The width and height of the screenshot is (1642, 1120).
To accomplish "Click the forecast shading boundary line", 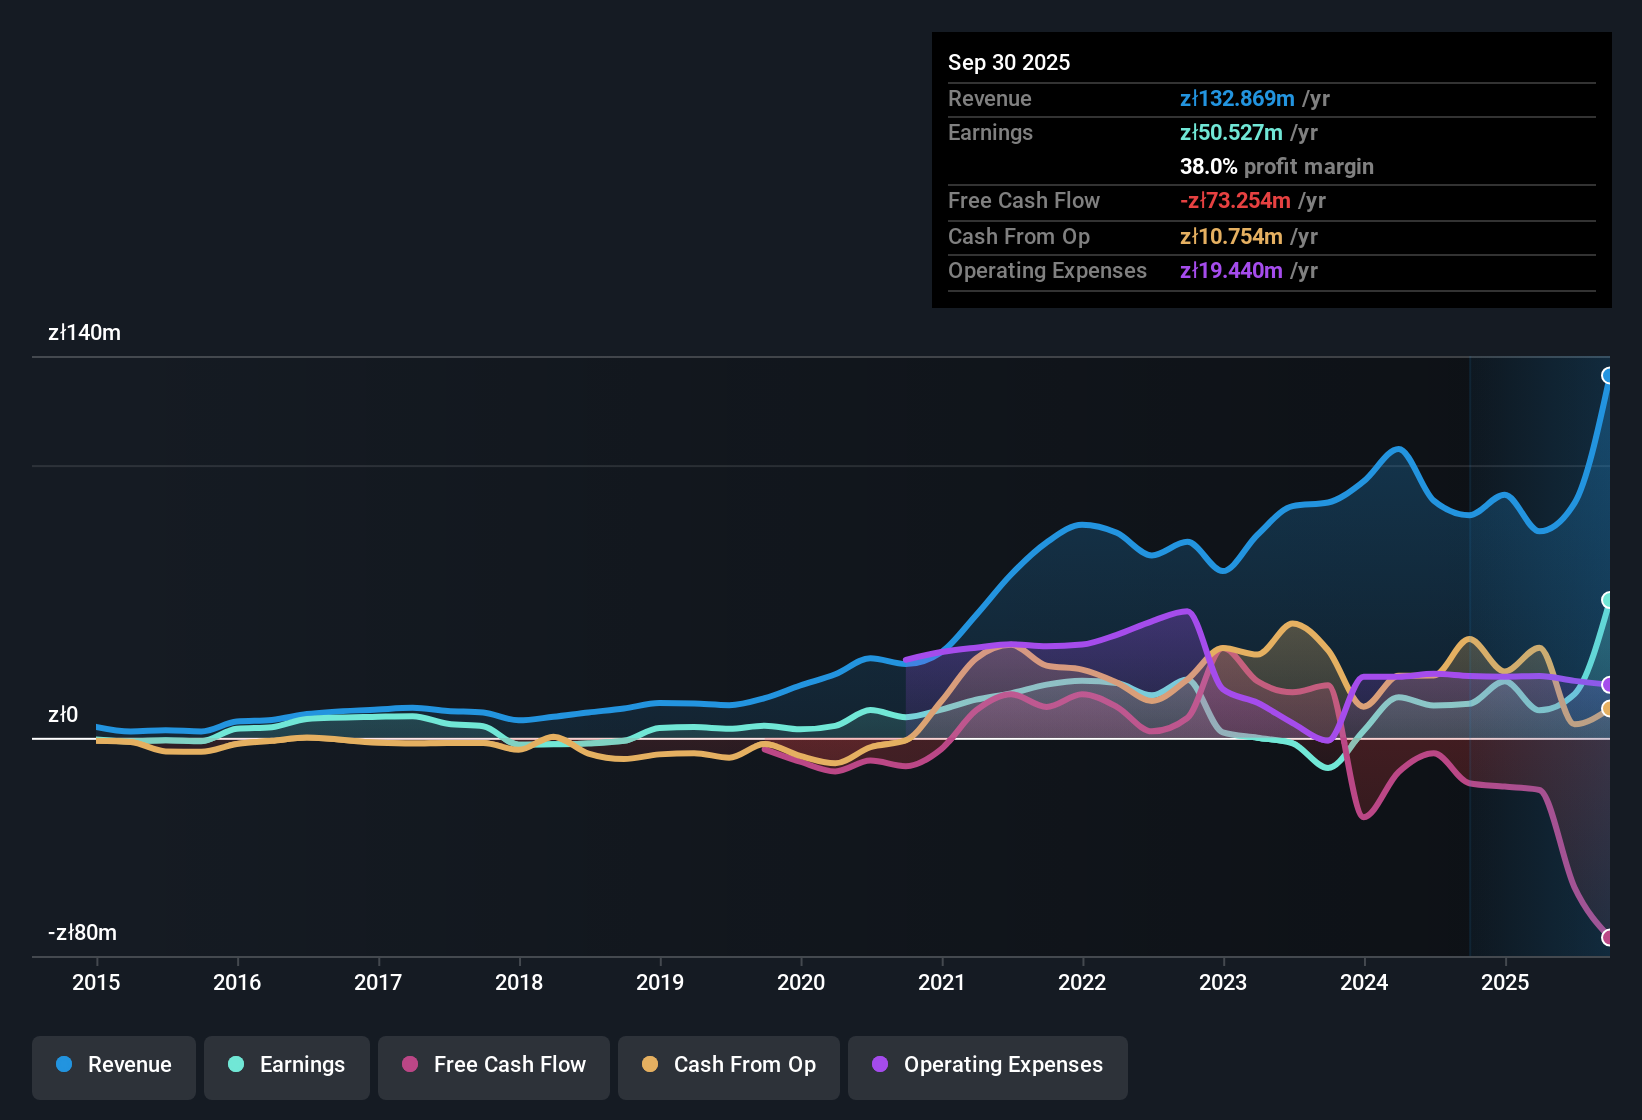I will [x=1469, y=650].
